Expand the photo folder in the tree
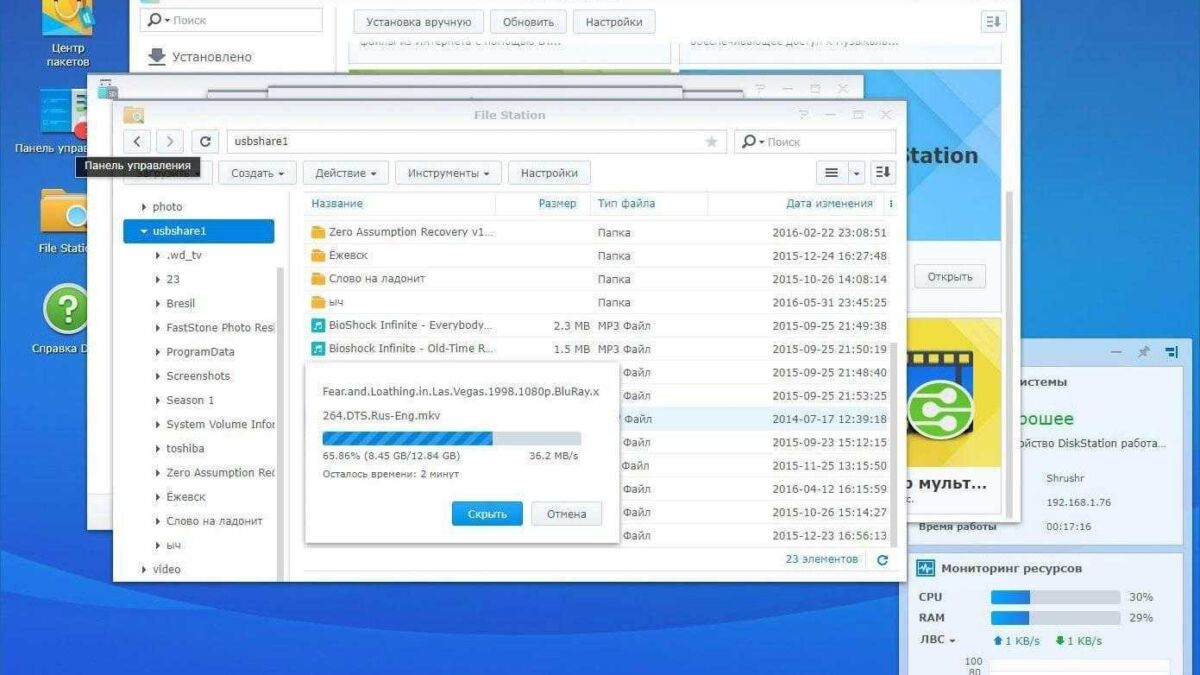This screenshot has width=1200, height=675. [143, 207]
